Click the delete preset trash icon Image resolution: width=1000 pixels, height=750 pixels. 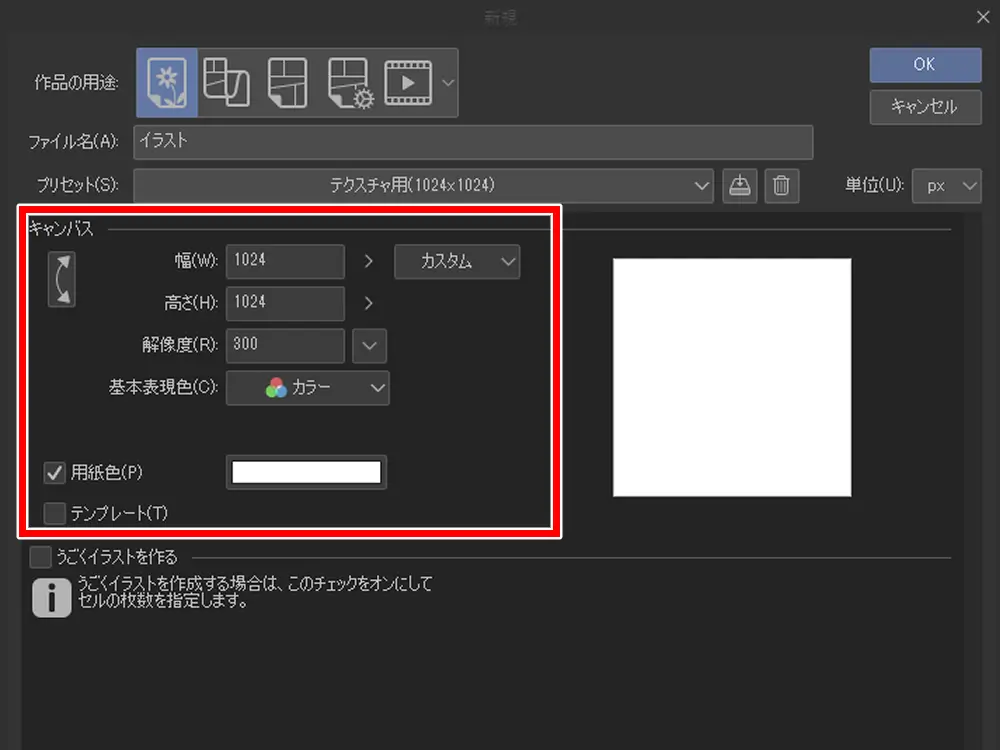point(782,186)
